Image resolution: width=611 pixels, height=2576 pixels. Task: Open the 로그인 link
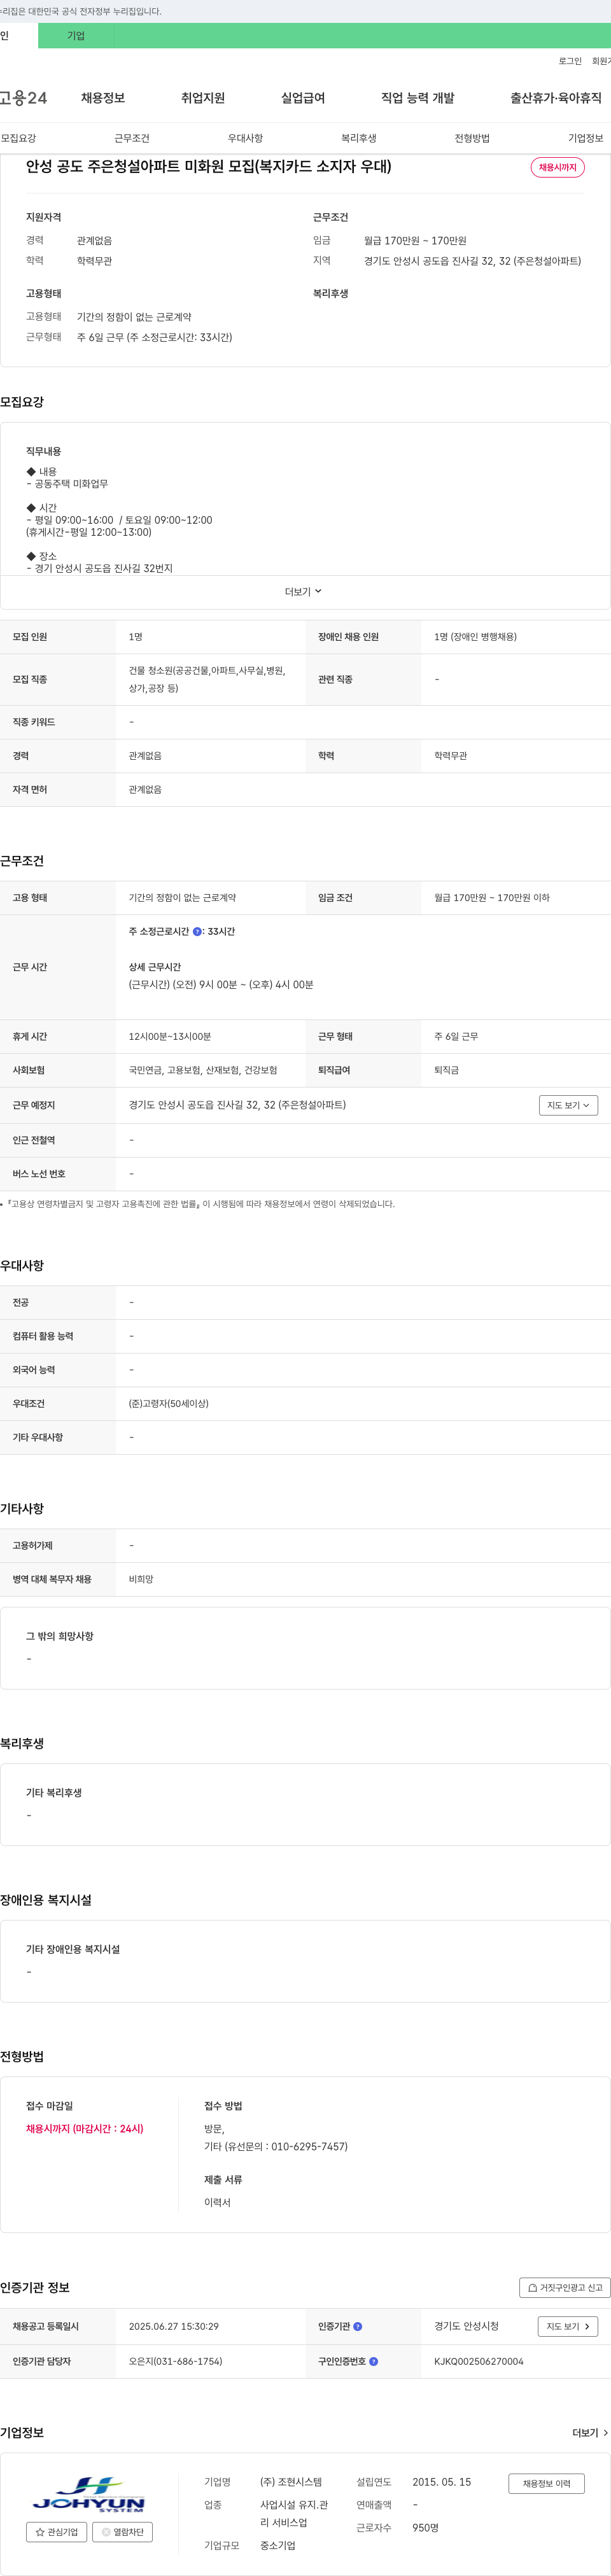pyautogui.click(x=570, y=61)
